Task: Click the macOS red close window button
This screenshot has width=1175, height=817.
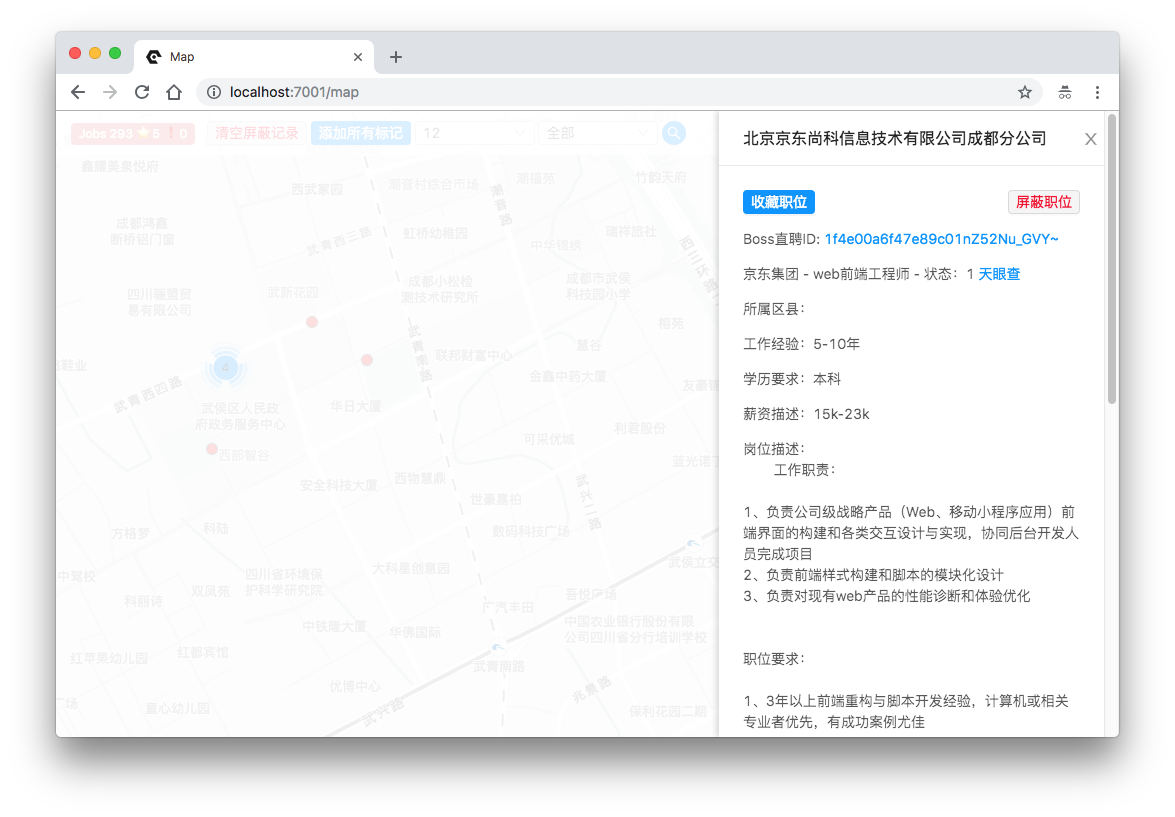Action: (75, 53)
